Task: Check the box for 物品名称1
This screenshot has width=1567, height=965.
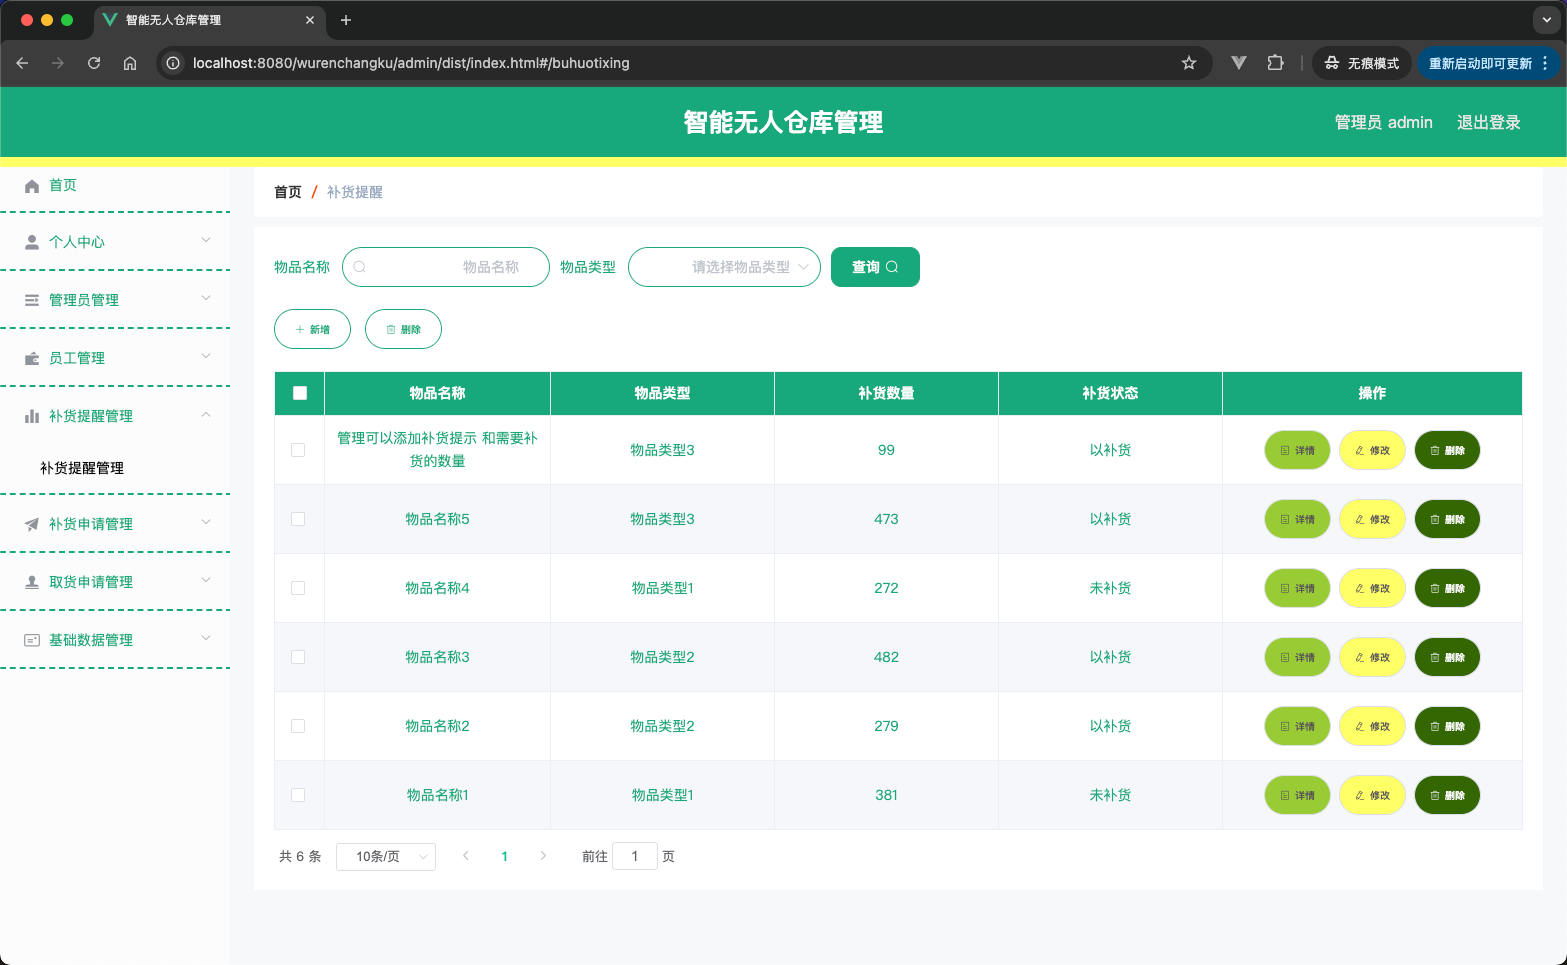Action: pos(298,795)
